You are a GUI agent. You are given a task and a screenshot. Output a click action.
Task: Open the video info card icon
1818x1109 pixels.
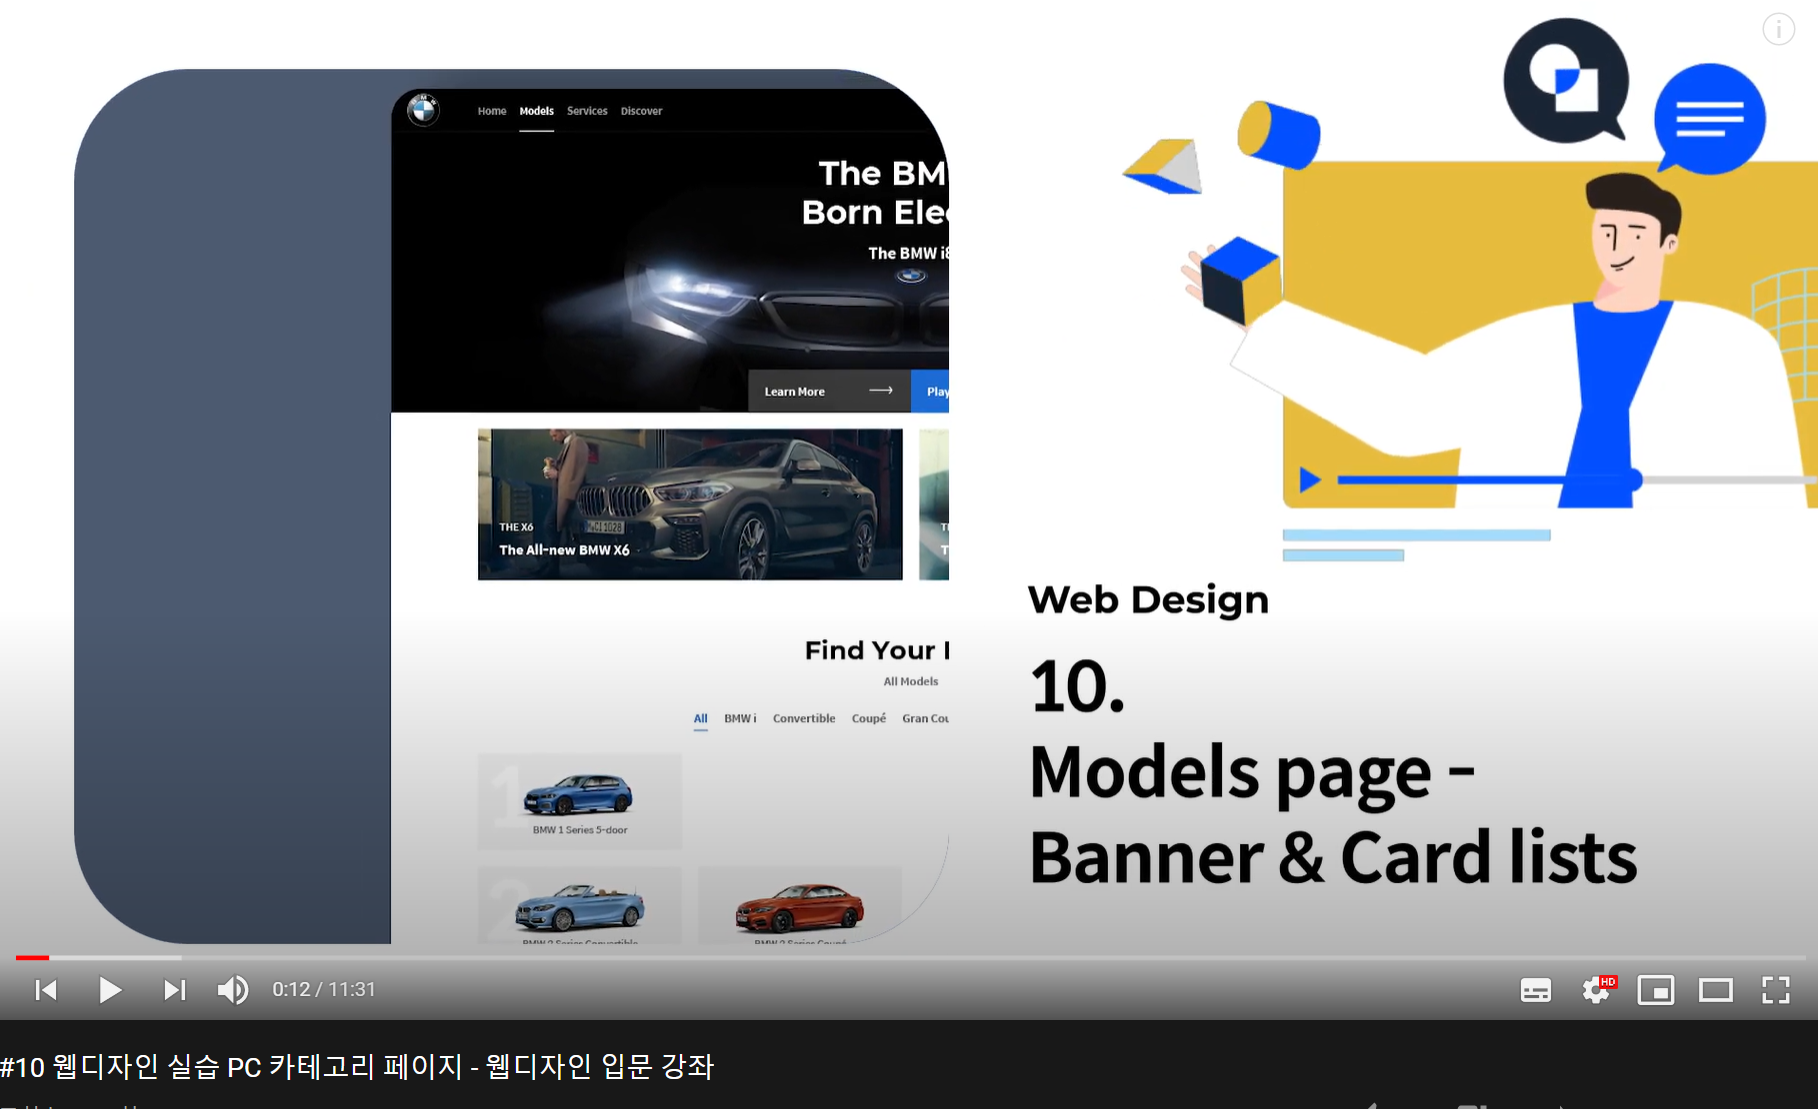pos(1778,29)
